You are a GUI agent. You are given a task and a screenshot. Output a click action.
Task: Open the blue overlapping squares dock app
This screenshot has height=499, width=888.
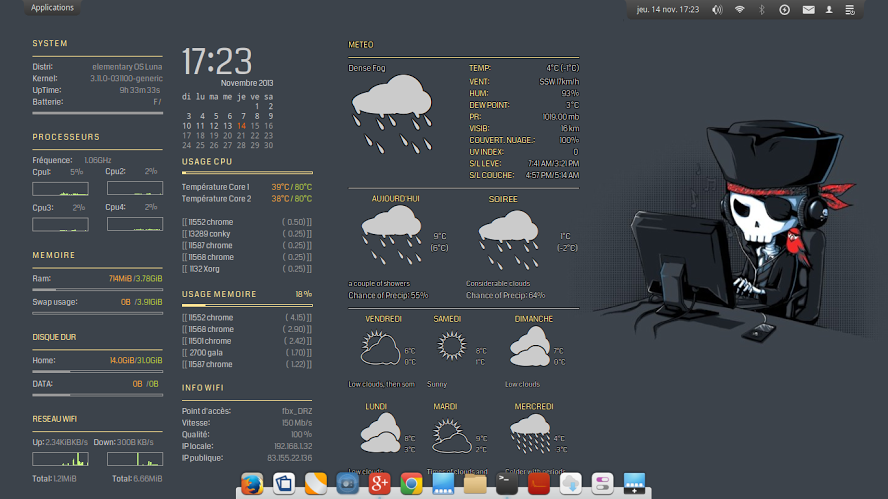284,484
